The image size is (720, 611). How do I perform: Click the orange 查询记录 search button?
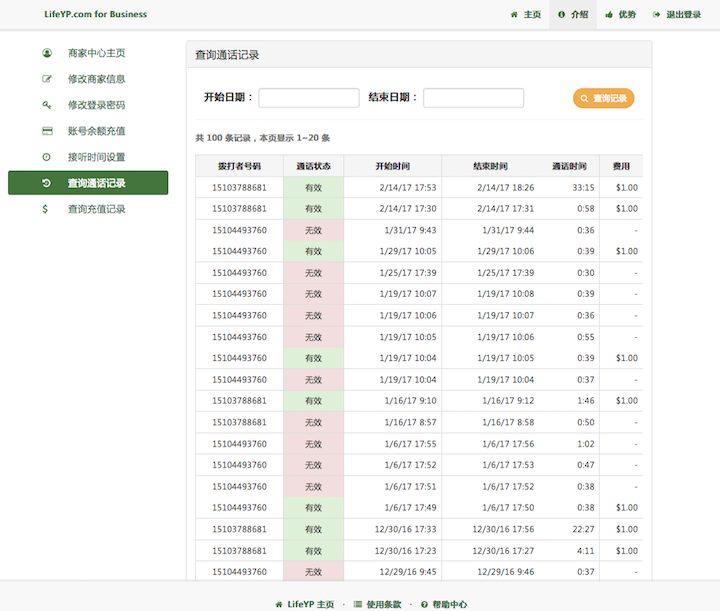[x=603, y=98]
